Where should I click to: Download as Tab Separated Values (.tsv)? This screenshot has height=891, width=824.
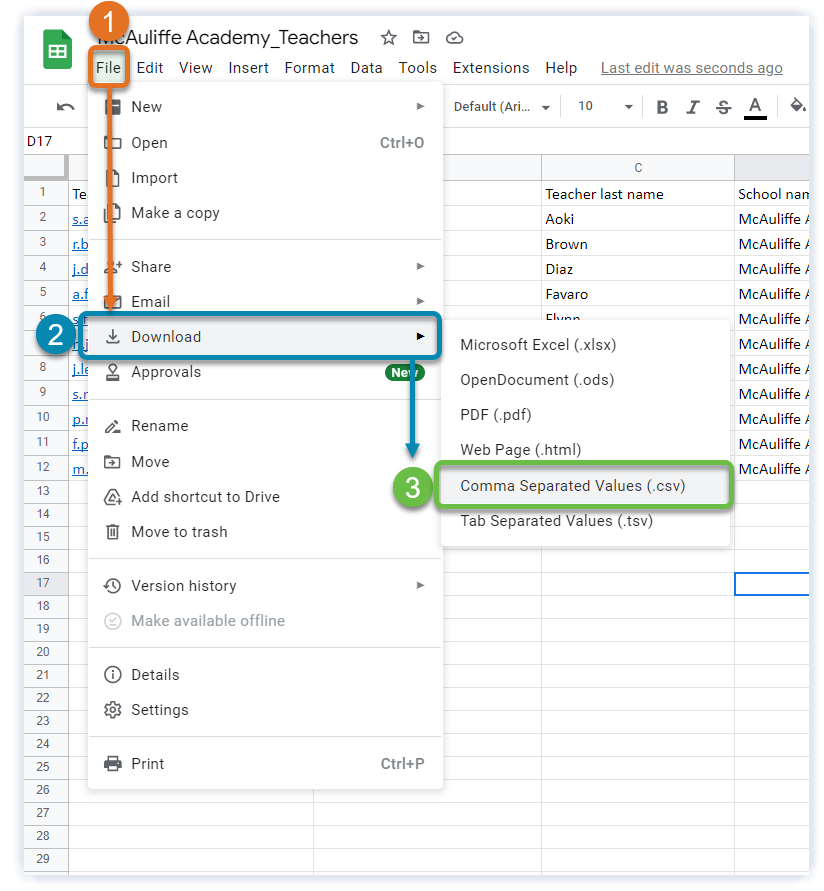pos(585,521)
